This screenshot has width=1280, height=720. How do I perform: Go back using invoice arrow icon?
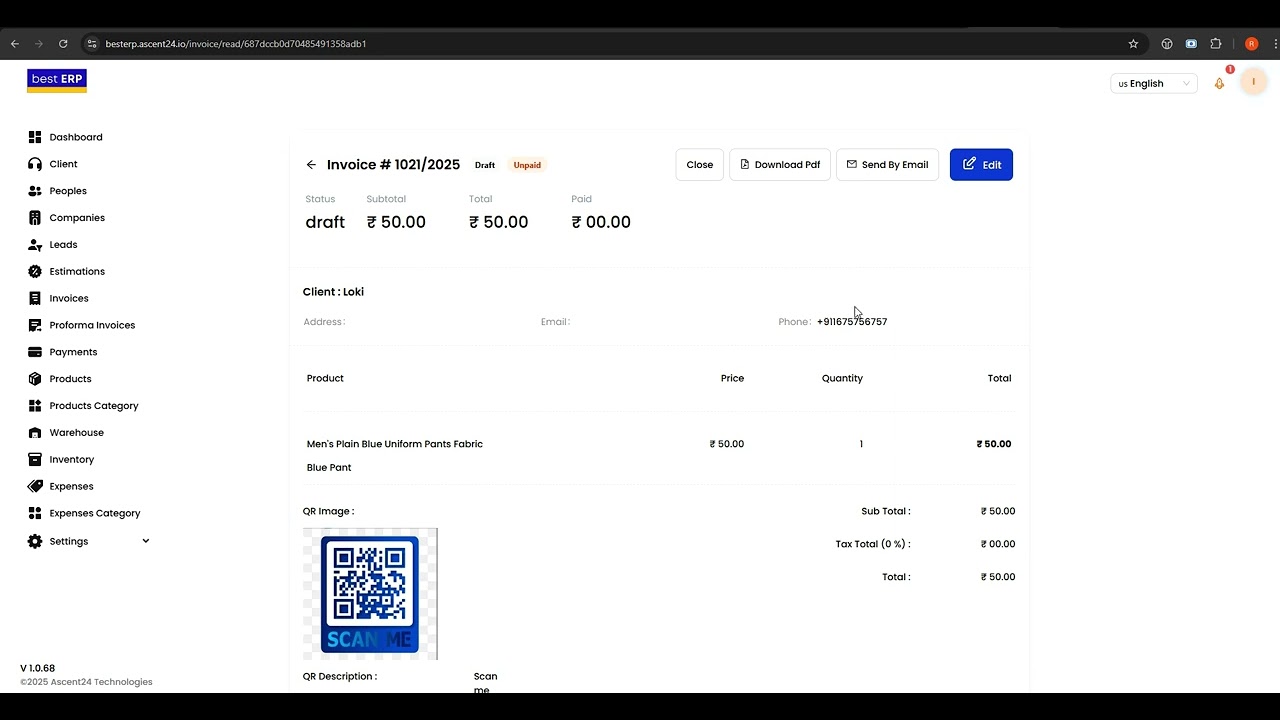pos(311,165)
